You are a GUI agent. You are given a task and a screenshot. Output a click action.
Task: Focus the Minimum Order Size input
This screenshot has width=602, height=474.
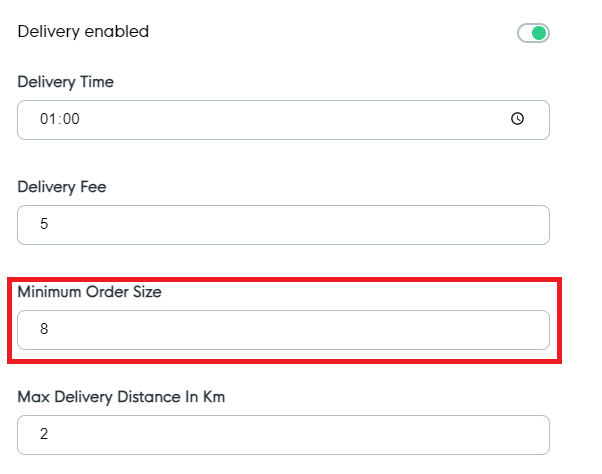point(283,330)
